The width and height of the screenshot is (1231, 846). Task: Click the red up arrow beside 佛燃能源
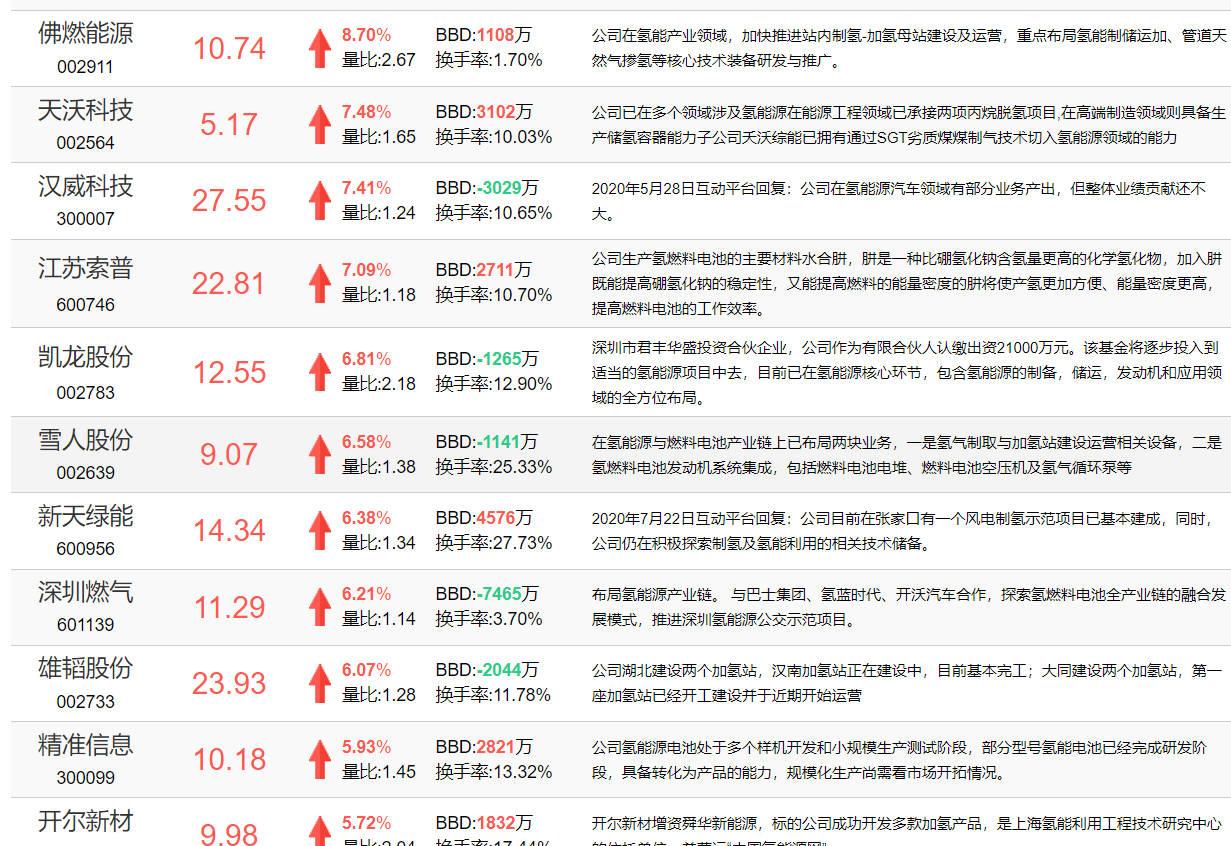[x=319, y=48]
